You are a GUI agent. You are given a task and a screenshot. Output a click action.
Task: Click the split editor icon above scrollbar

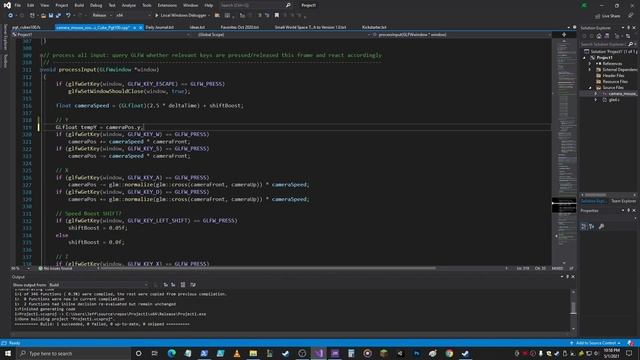click(564, 35)
